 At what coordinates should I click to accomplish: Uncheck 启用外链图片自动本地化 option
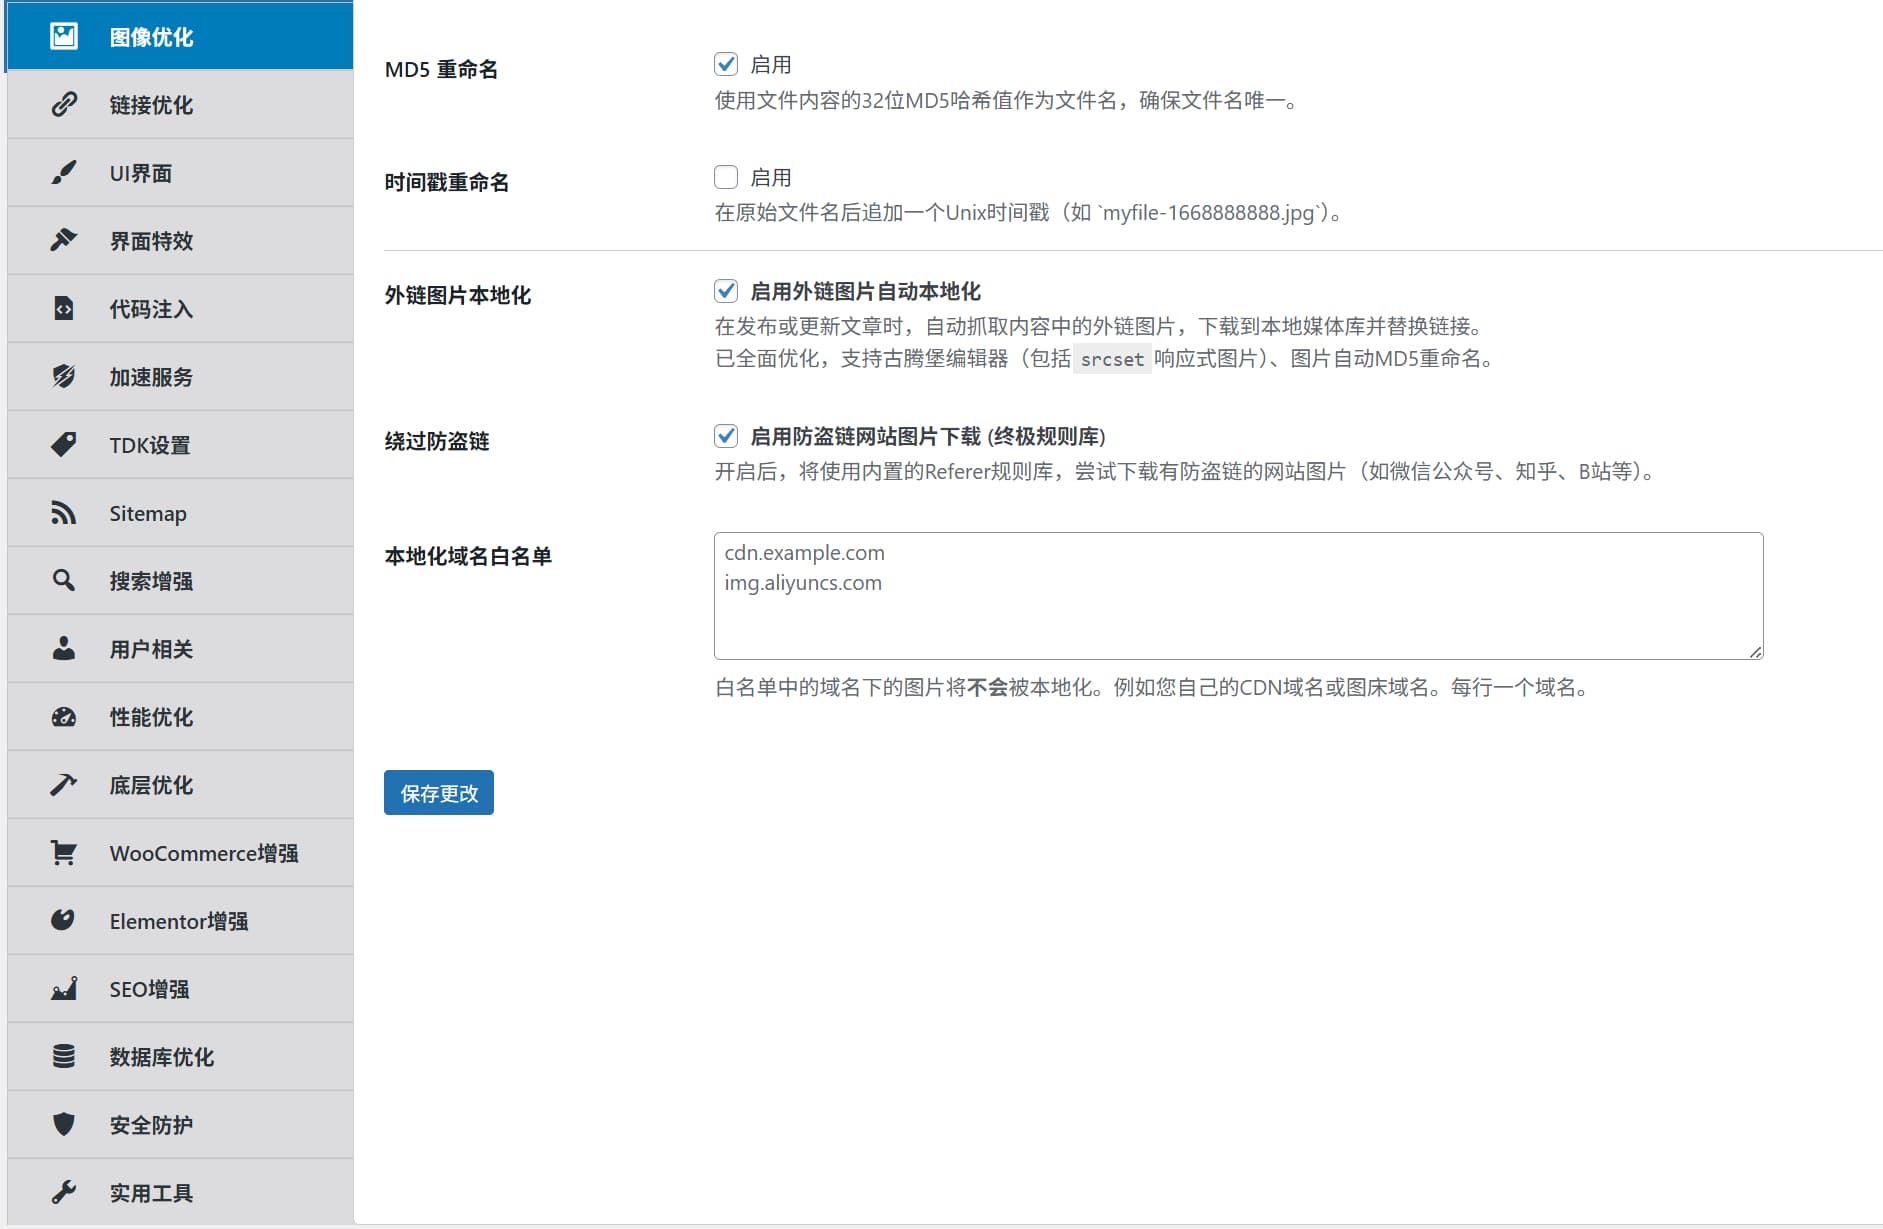pyautogui.click(x=726, y=291)
